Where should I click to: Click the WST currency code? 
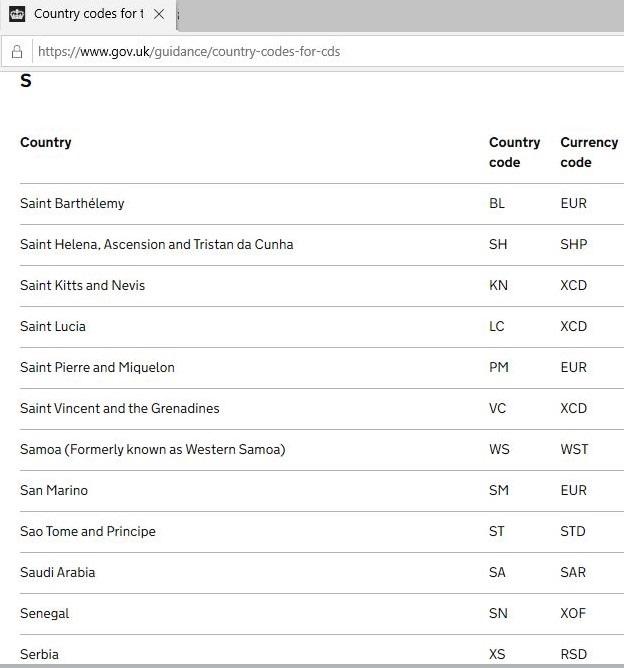point(575,449)
